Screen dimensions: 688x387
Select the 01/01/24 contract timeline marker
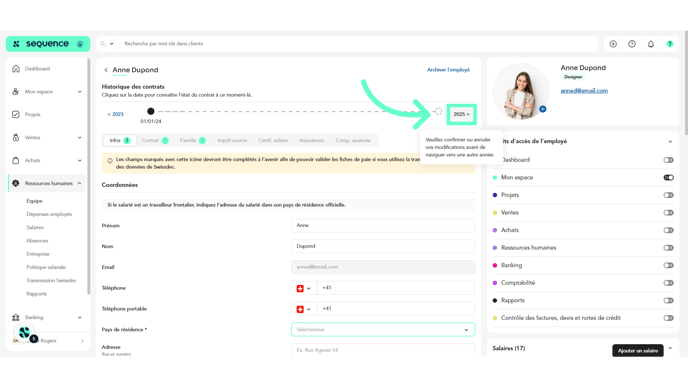pyautogui.click(x=150, y=111)
